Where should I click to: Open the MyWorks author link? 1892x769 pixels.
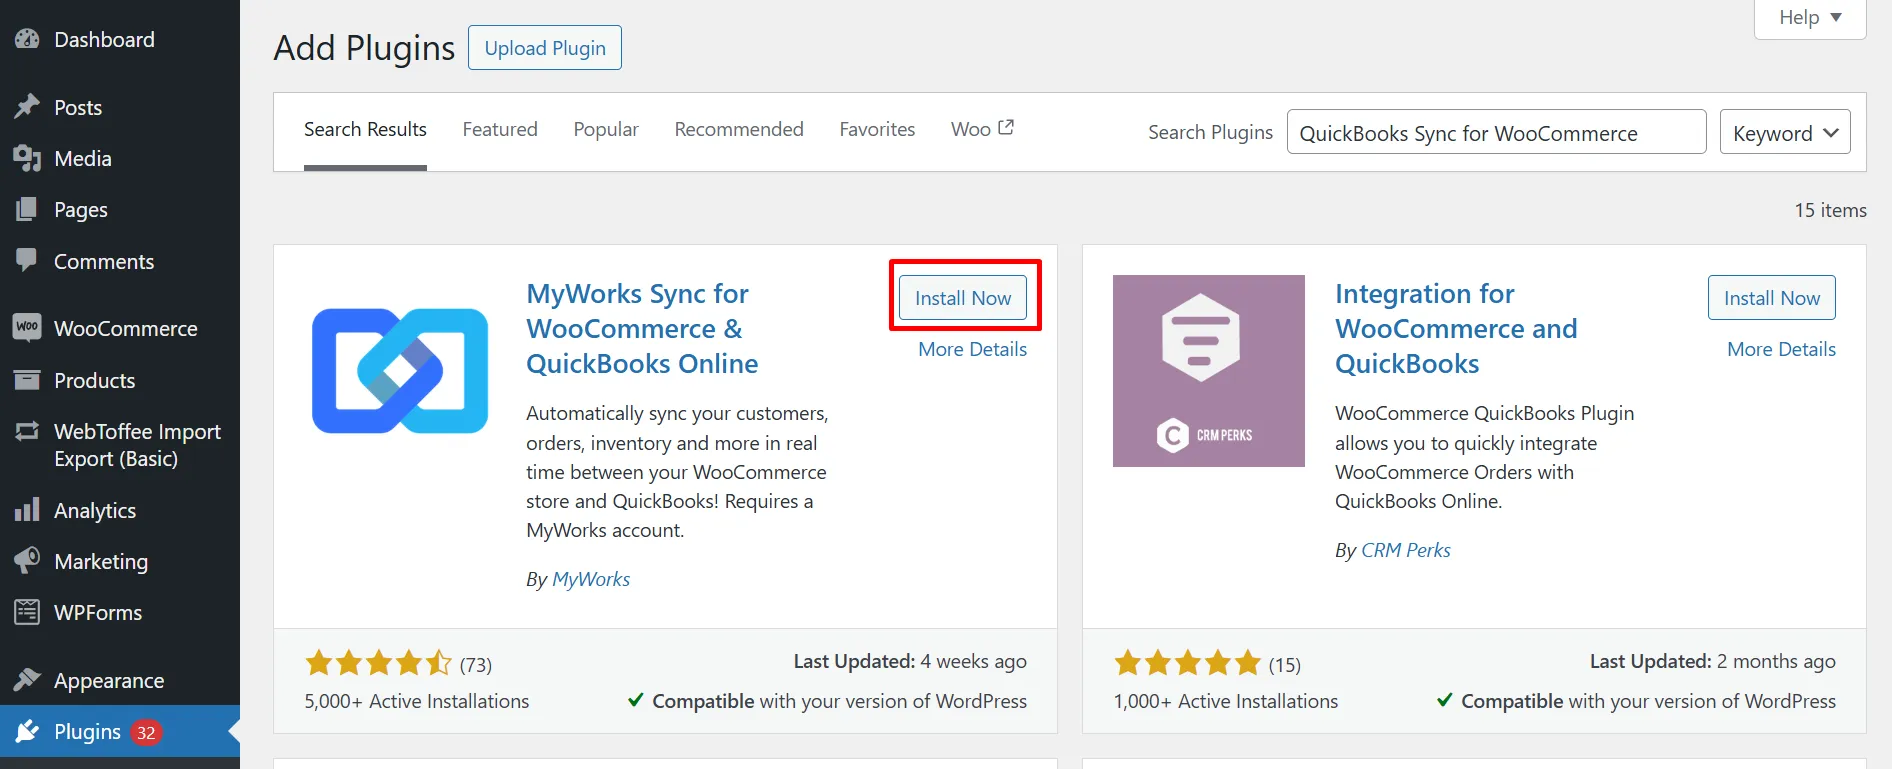[x=591, y=579]
